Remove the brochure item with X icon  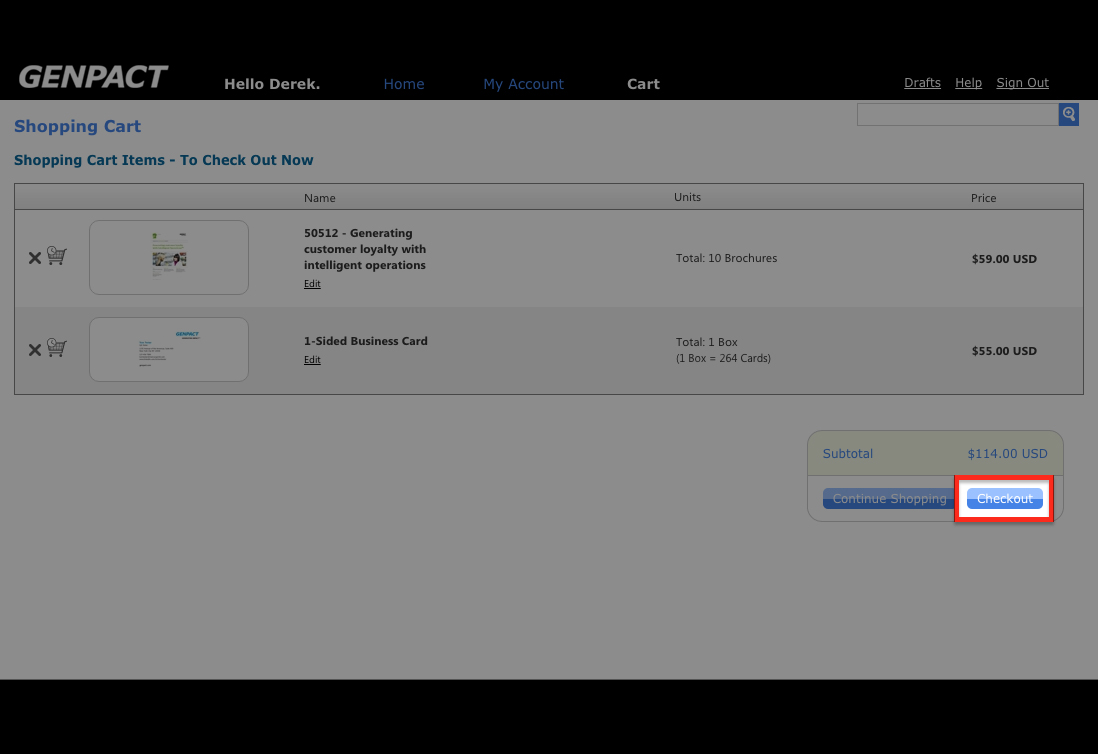tap(34, 258)
